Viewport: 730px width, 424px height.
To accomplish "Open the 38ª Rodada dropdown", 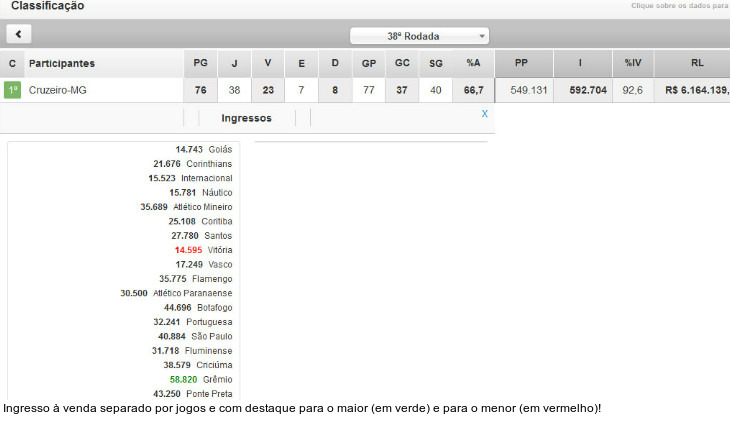I will point(419,36).
